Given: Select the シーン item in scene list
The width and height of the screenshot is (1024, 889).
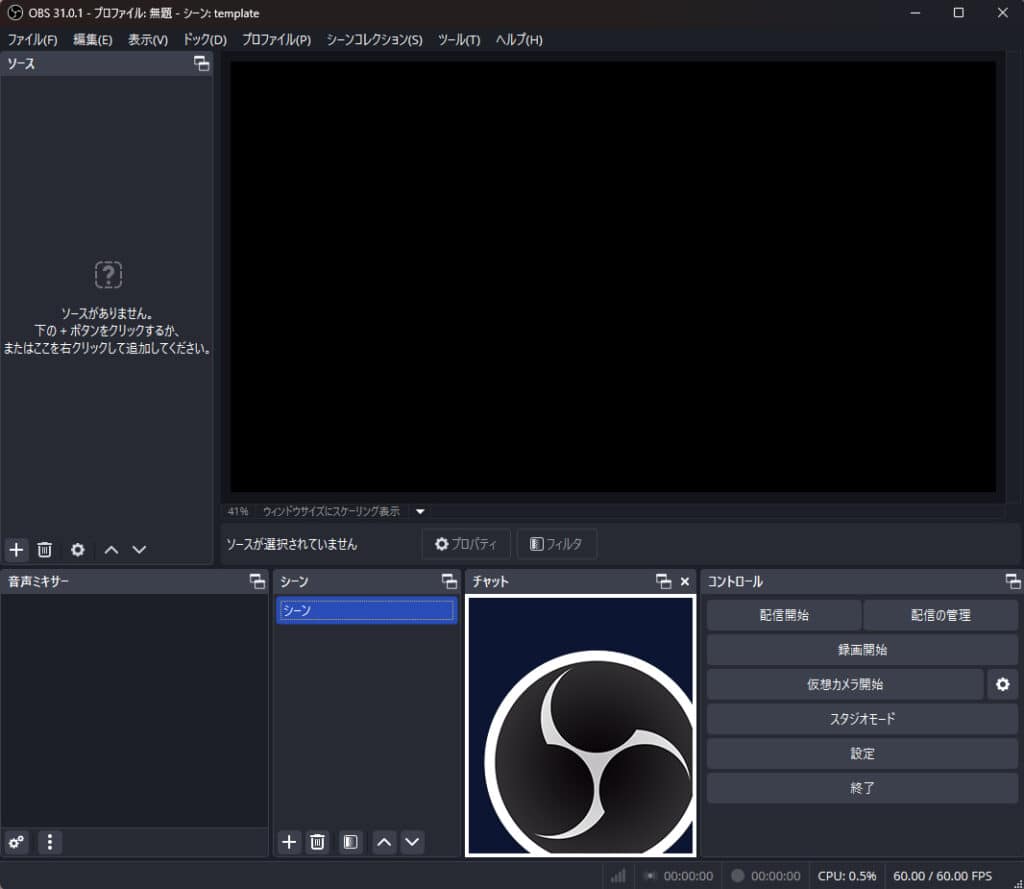Looking at the screenshot, I should click(366, 611).
